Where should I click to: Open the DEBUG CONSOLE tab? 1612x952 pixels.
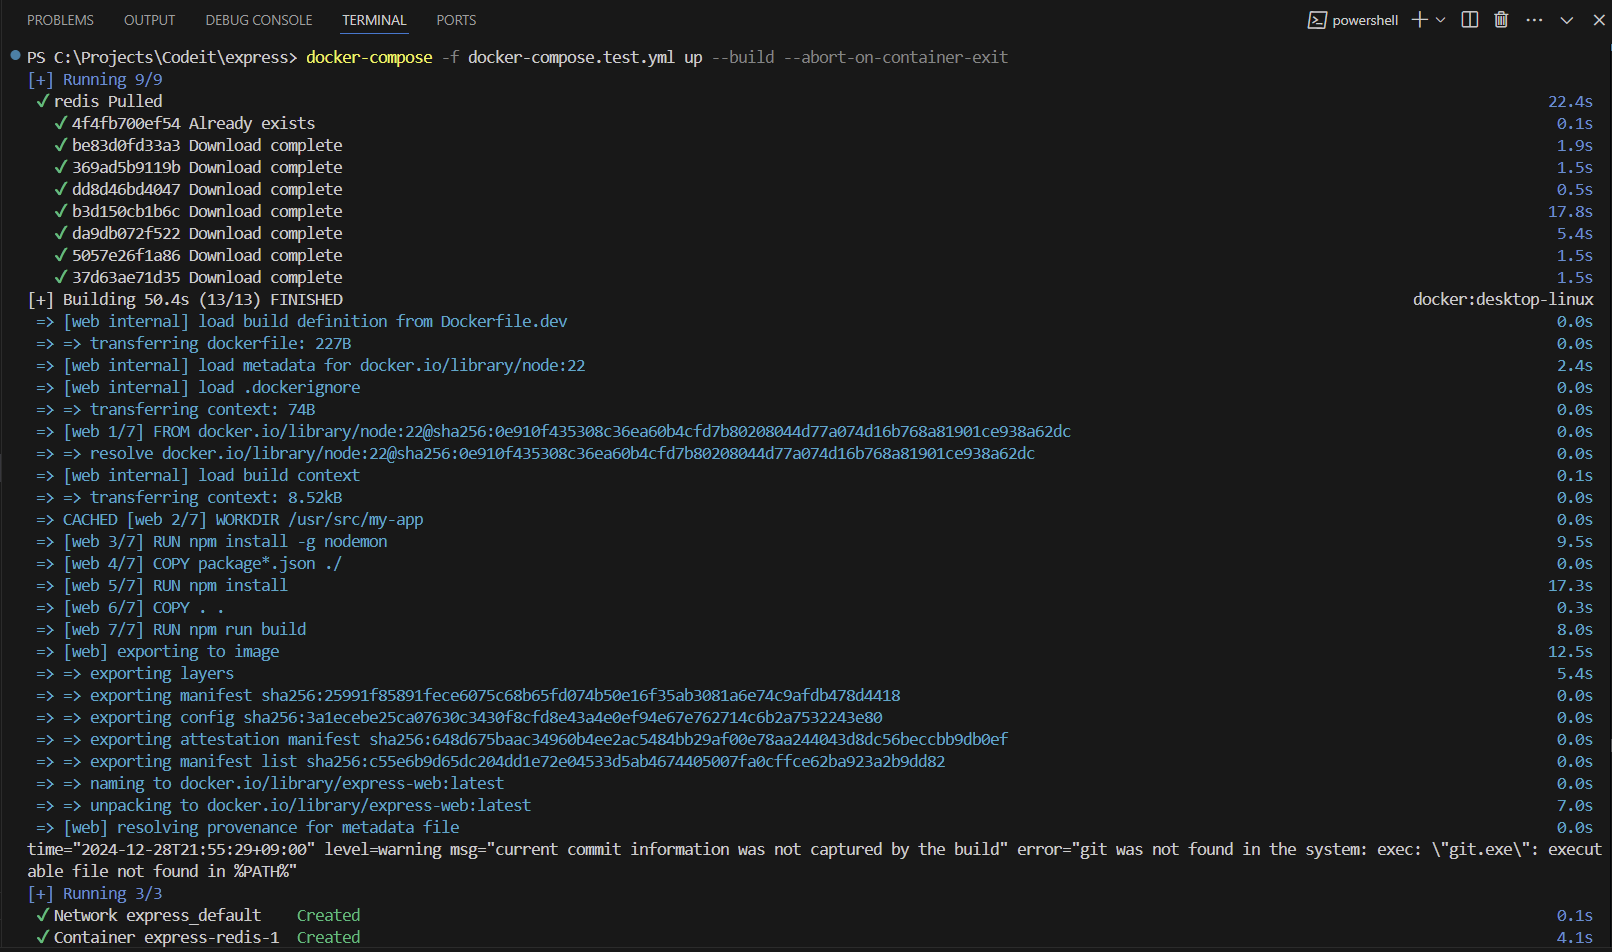tap(259, 20)
